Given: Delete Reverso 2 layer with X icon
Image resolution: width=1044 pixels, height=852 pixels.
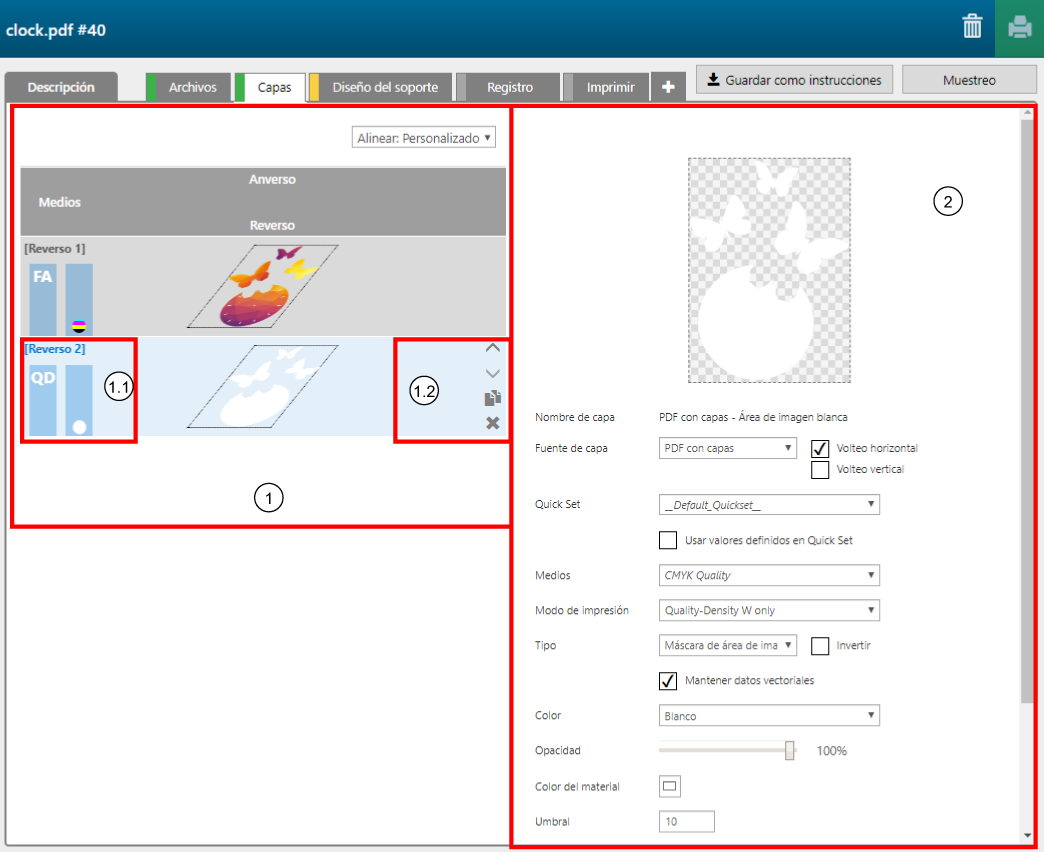Looking at the screenshot, I should 492,423.
